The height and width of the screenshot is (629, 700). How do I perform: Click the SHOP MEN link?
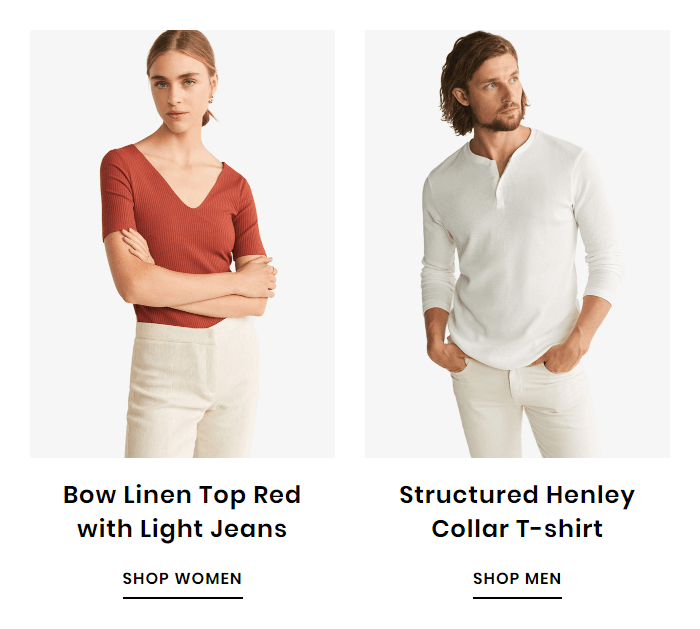pyautogui.click(x=517, y=579)
